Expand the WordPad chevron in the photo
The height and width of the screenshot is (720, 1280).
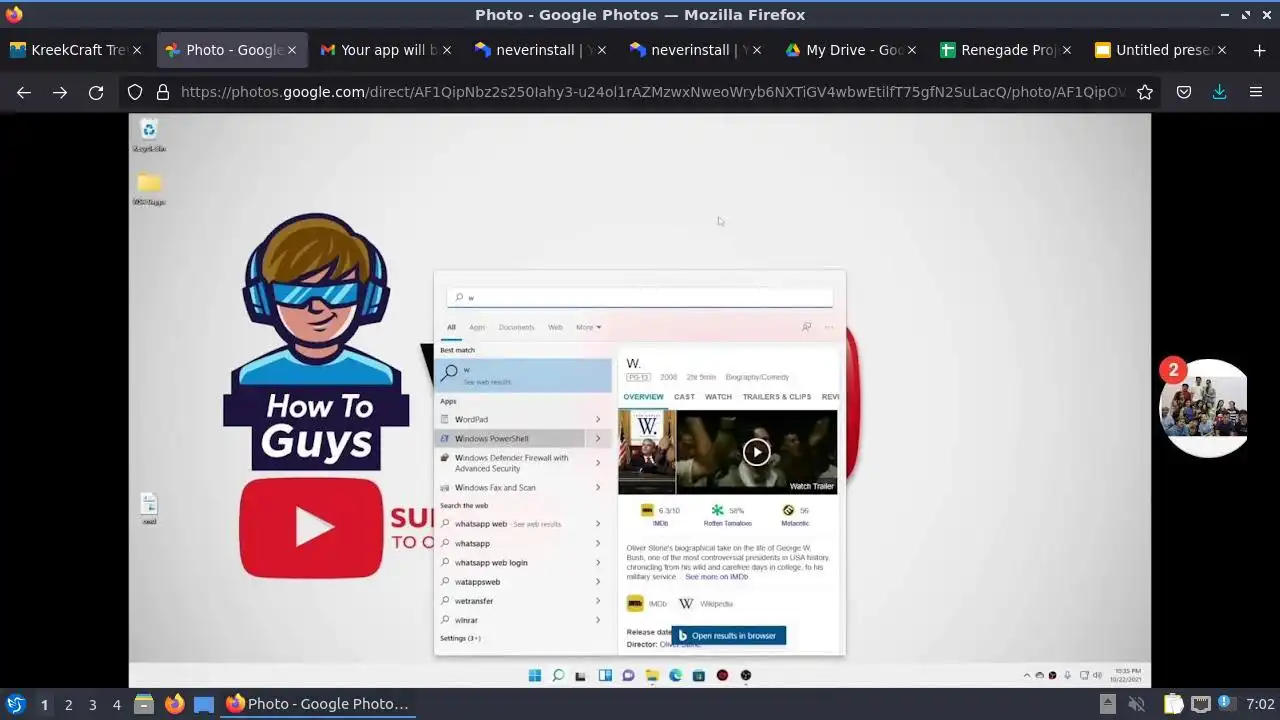(598, 419)
